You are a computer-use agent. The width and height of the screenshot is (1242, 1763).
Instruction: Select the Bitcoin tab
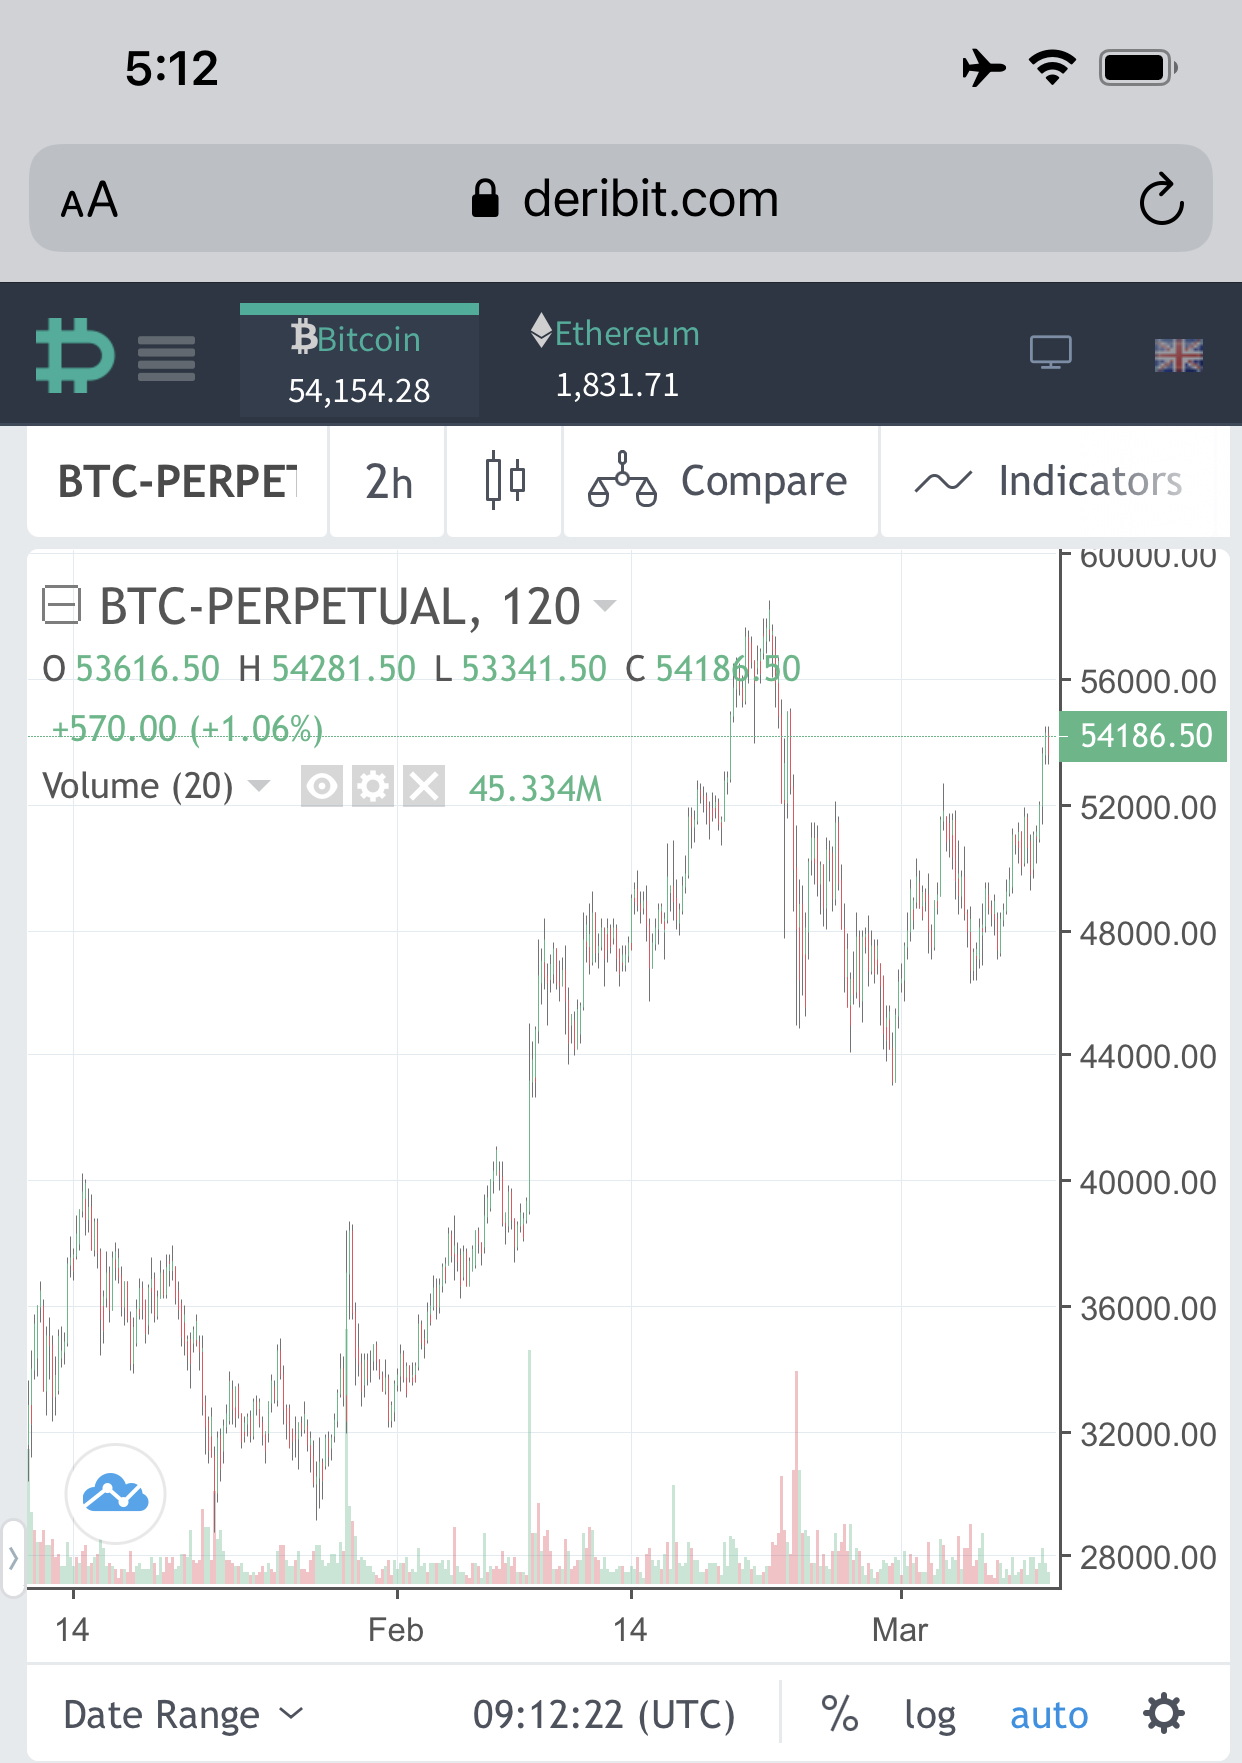[359, 362]
